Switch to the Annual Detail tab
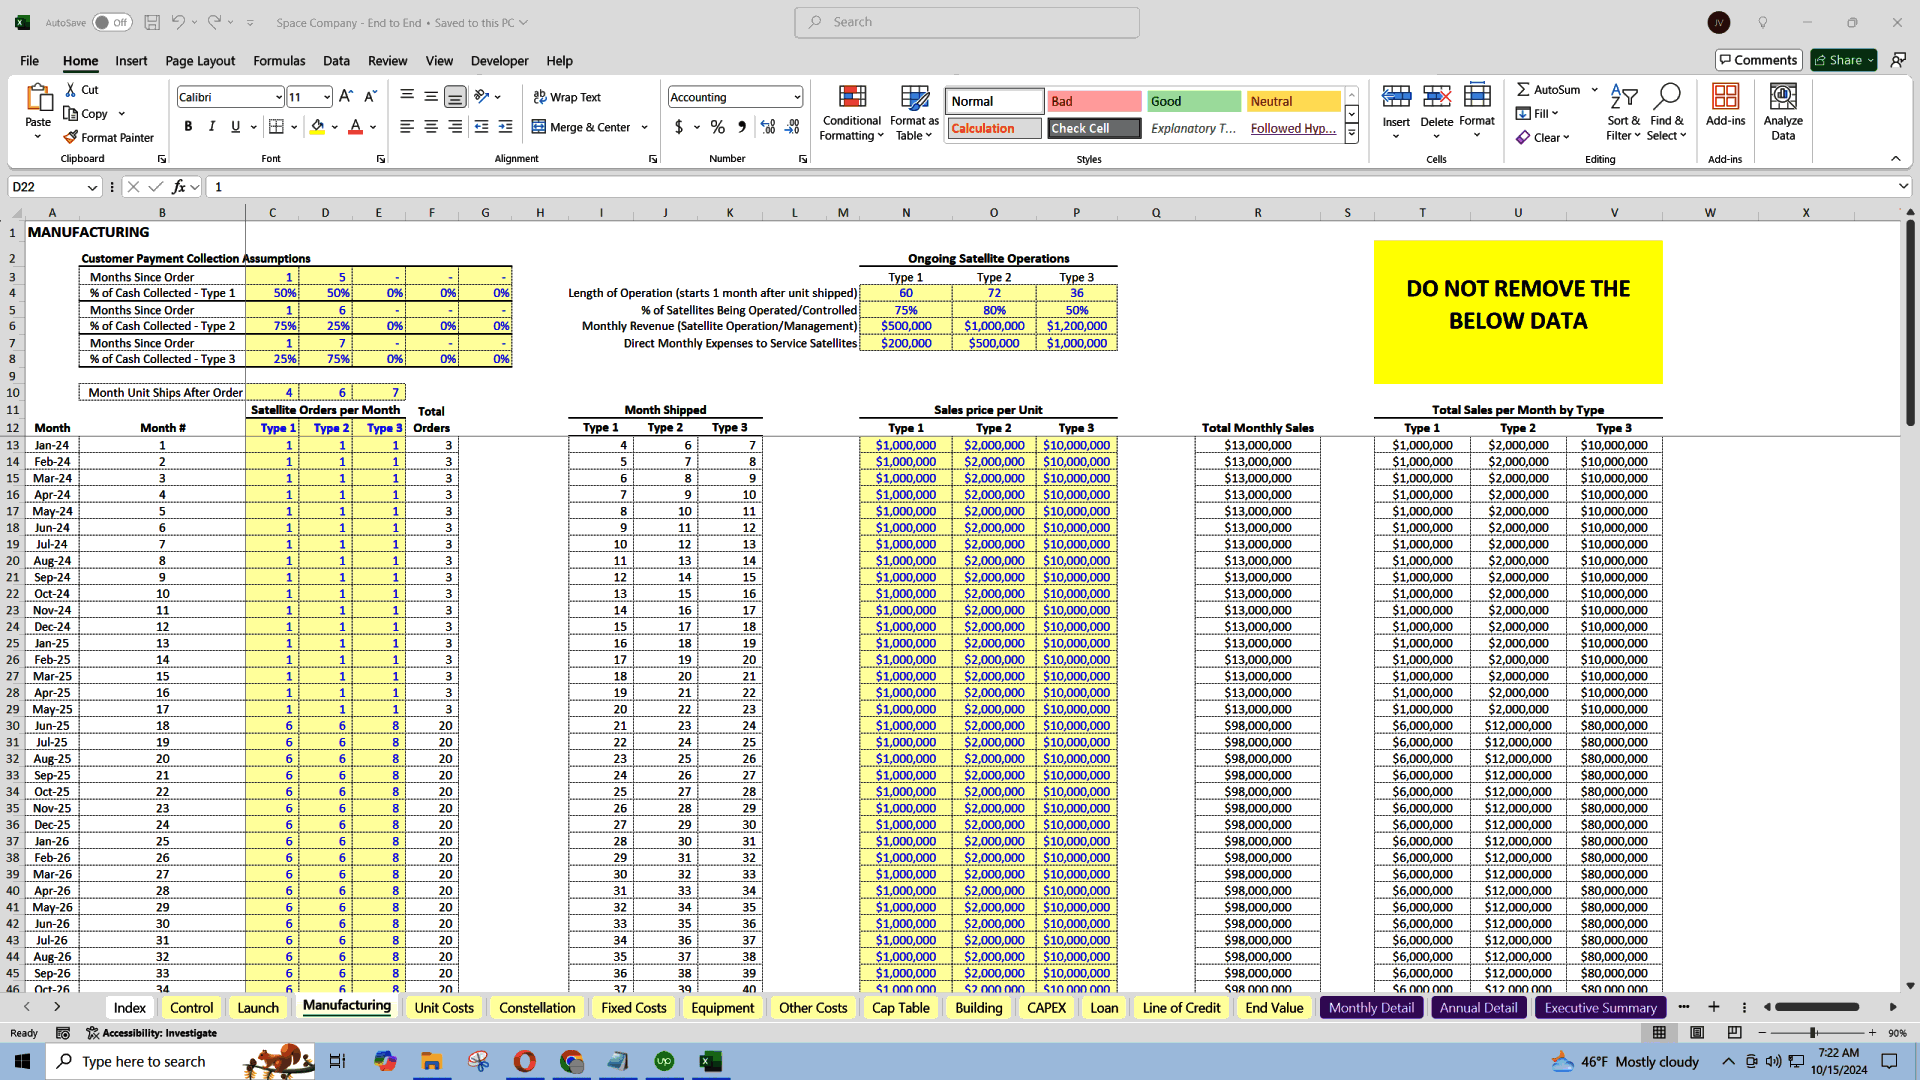Viewport: 1920px width, 1080px height. tap(1480, 1006)
